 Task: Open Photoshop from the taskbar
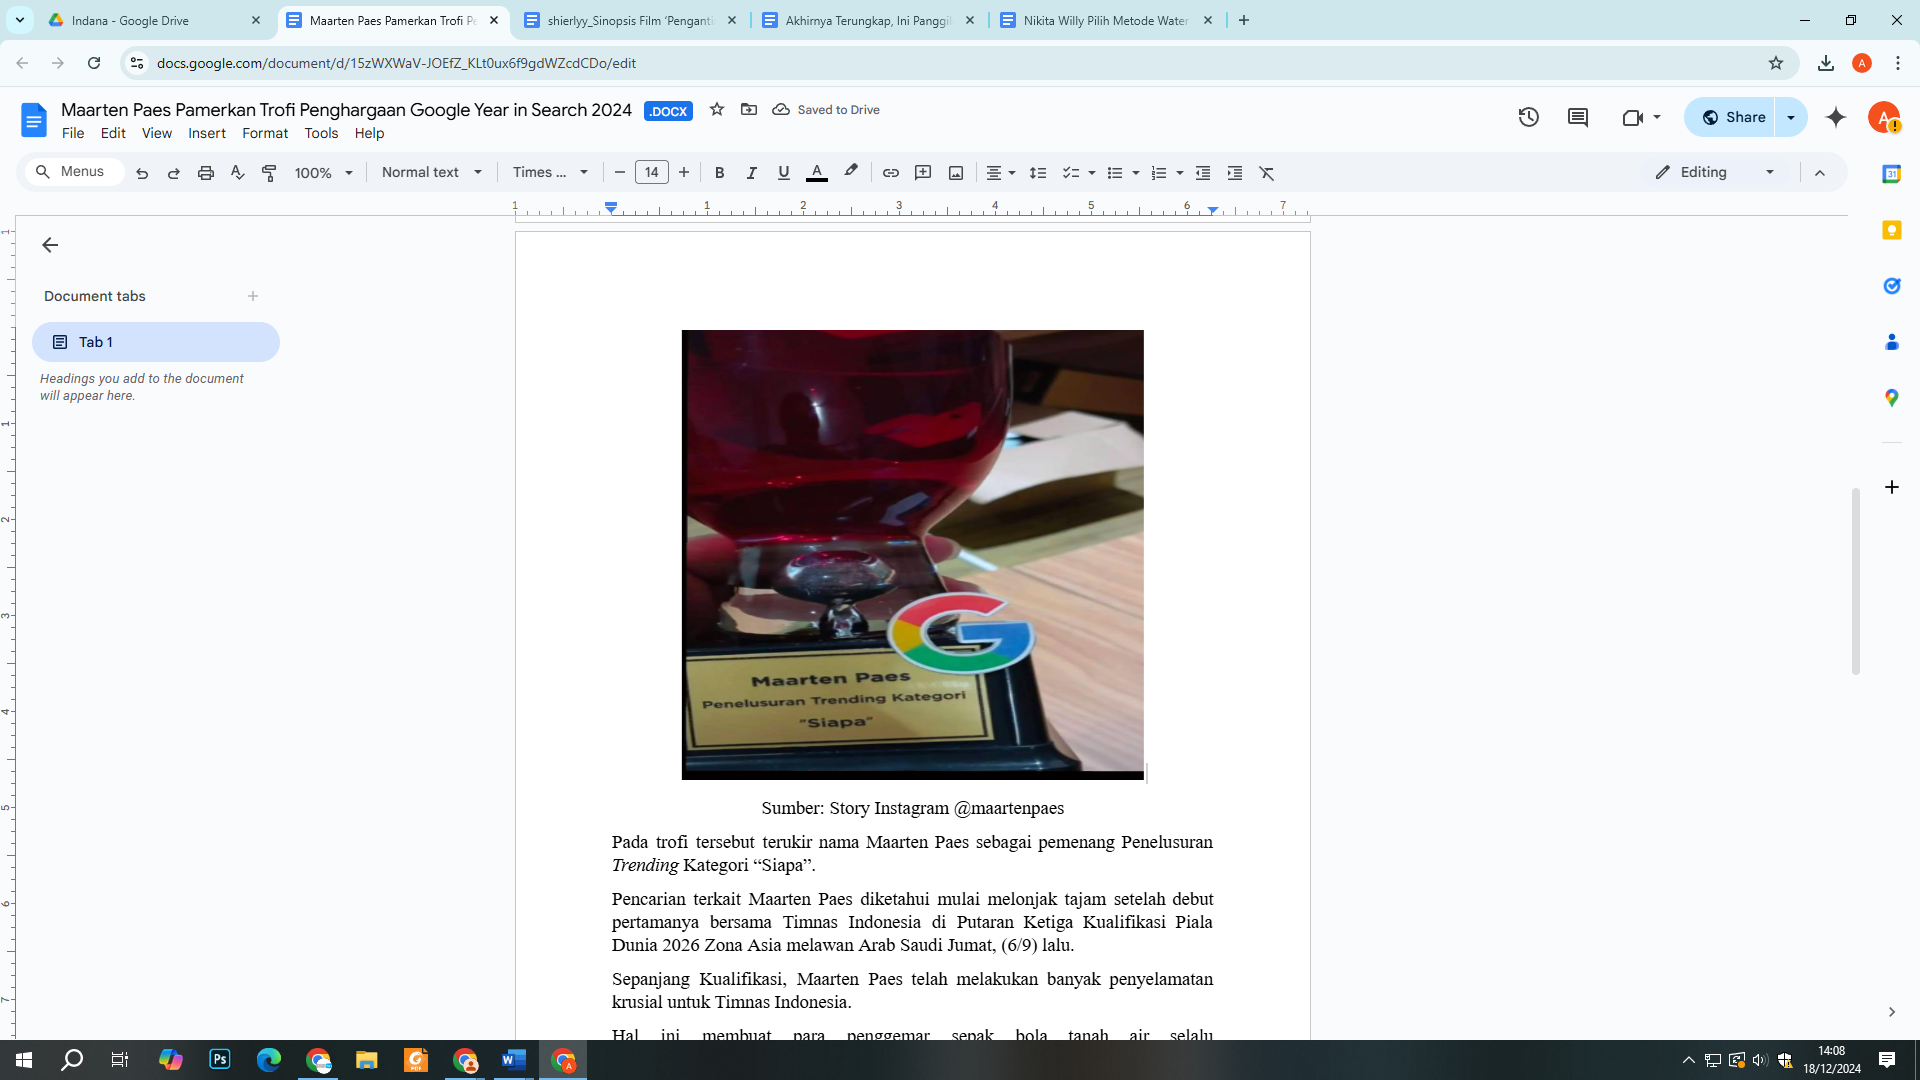pos(219,1060)
